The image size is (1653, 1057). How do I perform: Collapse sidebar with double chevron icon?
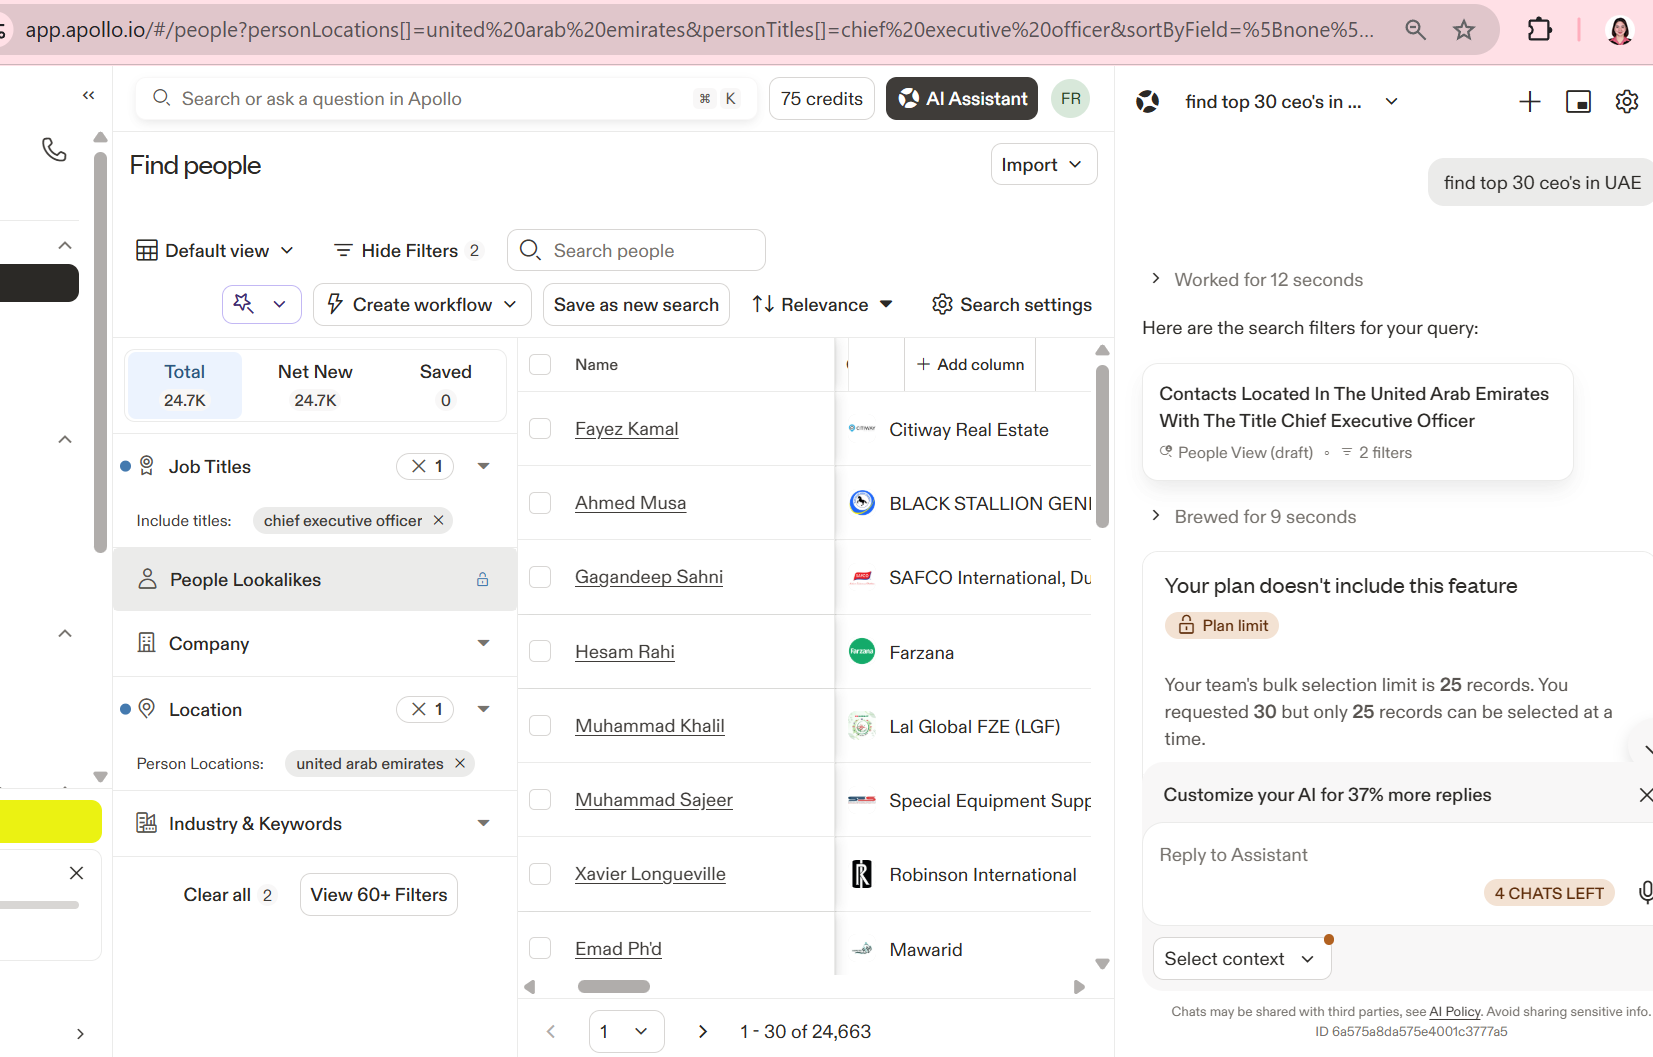(89, 96)
